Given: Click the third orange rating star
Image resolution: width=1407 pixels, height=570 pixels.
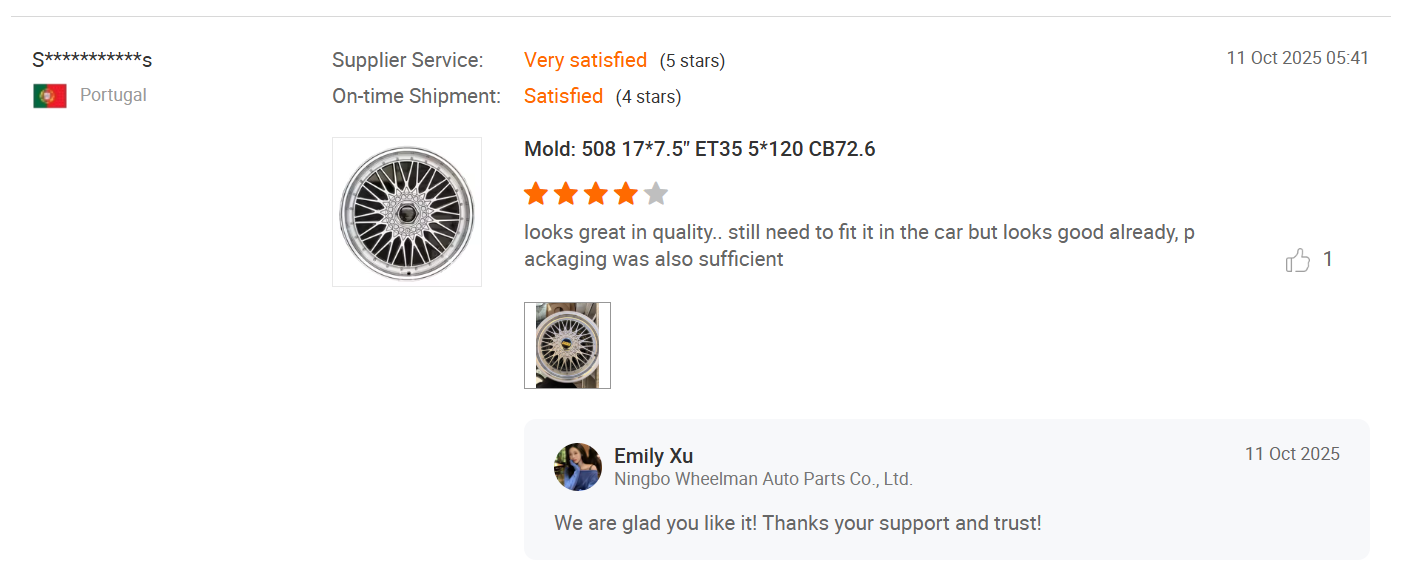Looking at the screenshot, I should coord(596,194).
